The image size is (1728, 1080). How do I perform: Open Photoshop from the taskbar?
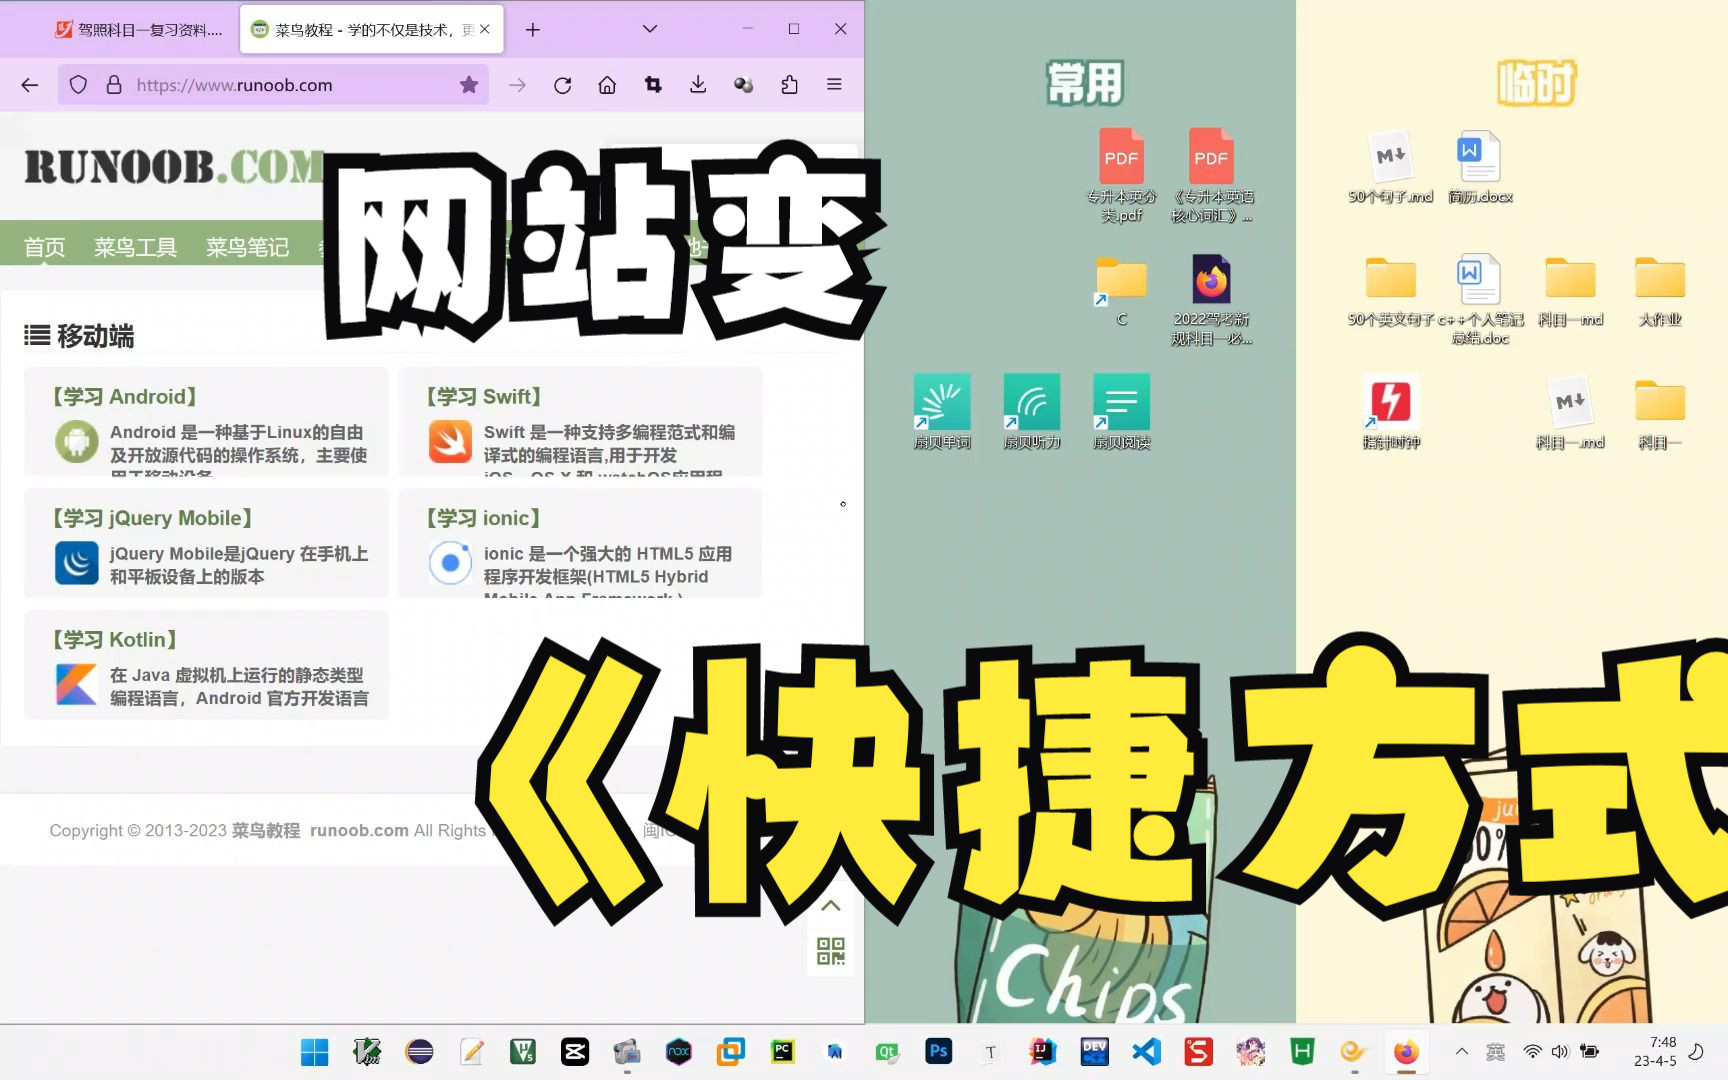click(x=938, y=1051)
